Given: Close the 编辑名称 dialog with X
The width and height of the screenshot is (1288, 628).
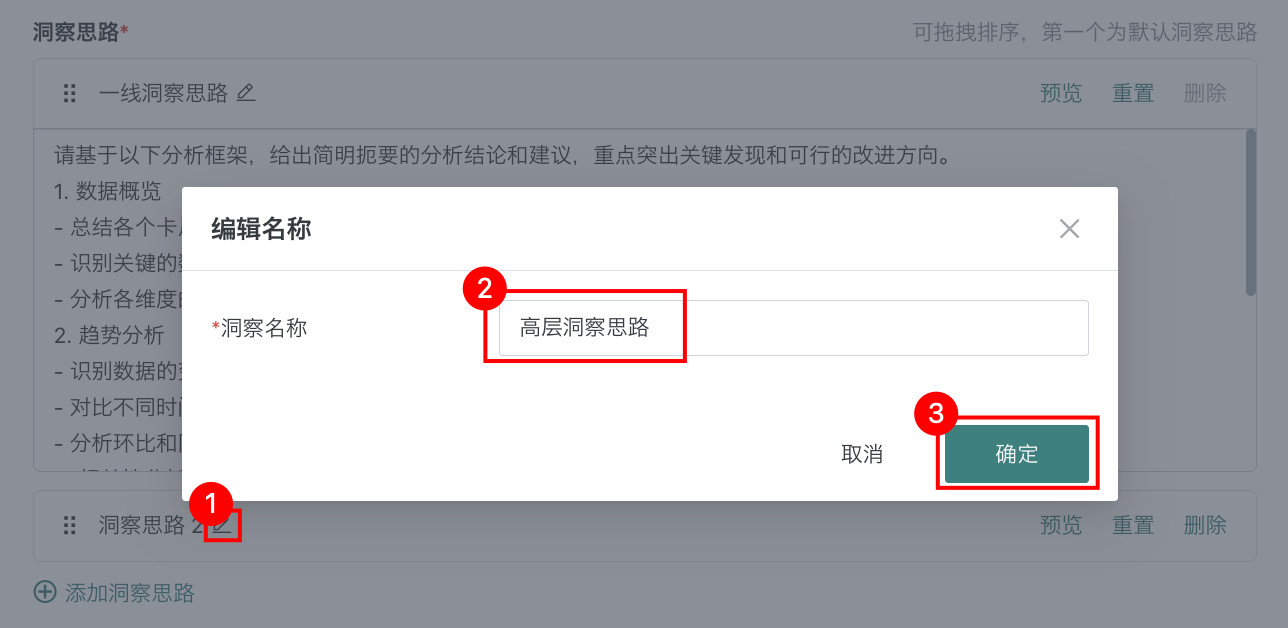Looking at the screenshot, I should pyautogui.click(x=1069, y=229).
